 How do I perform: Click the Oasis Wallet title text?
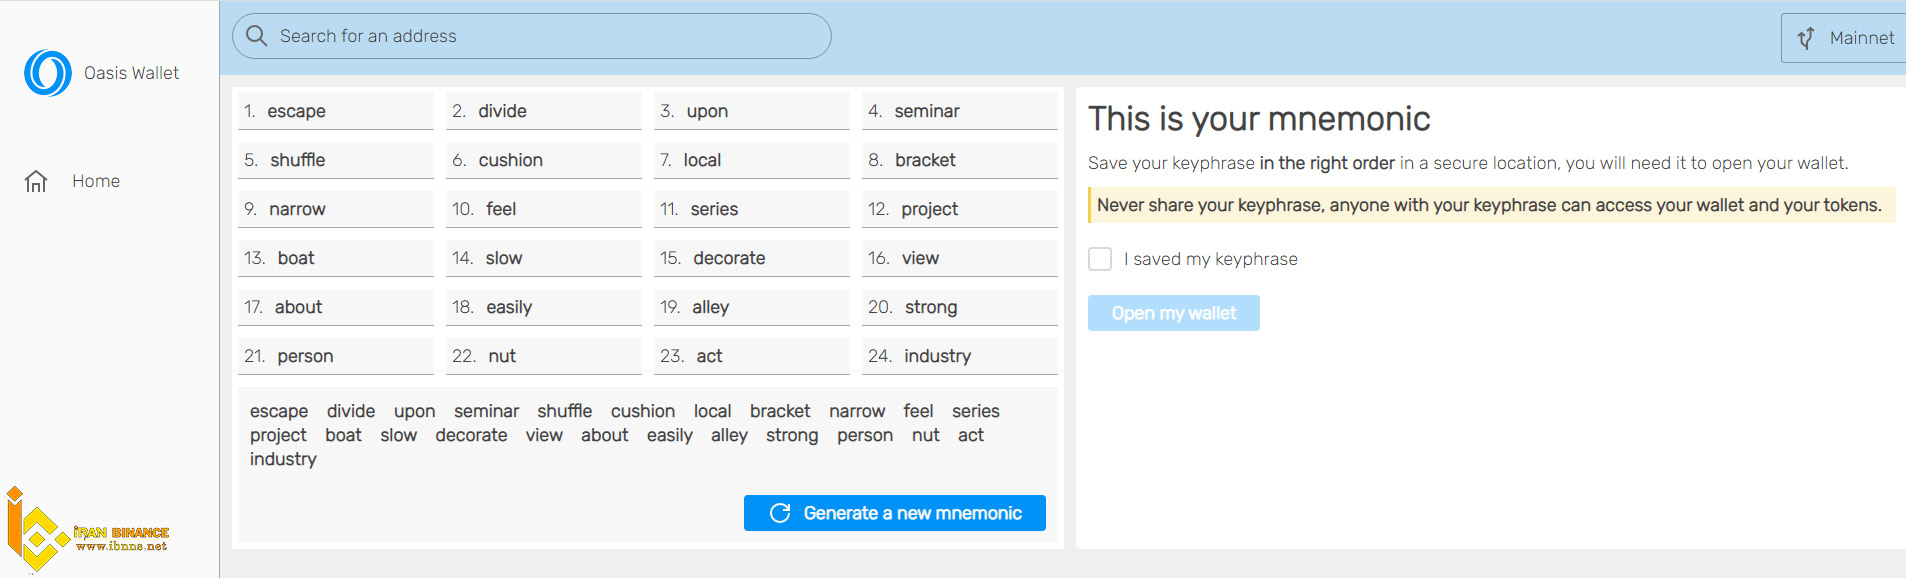[131, 73]
